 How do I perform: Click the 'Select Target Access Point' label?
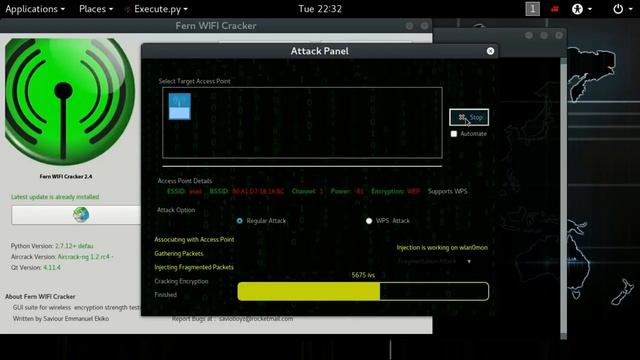point(194,81)
